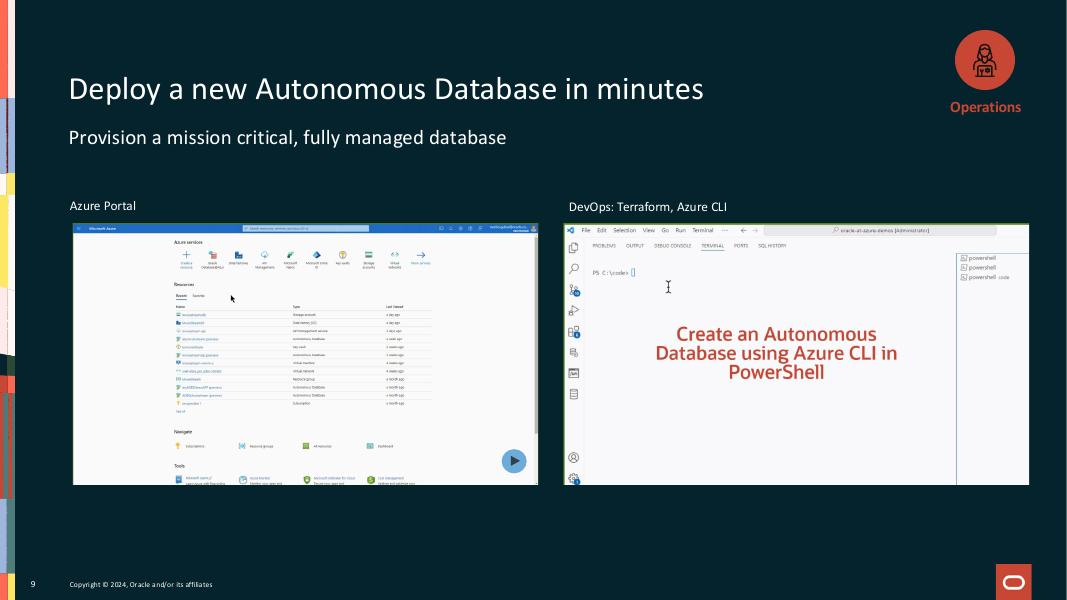Image resolution: width=1067 pixels, height=600 pixels.
Task: Click the Create a resource plus icon
Action: point(186,256)
